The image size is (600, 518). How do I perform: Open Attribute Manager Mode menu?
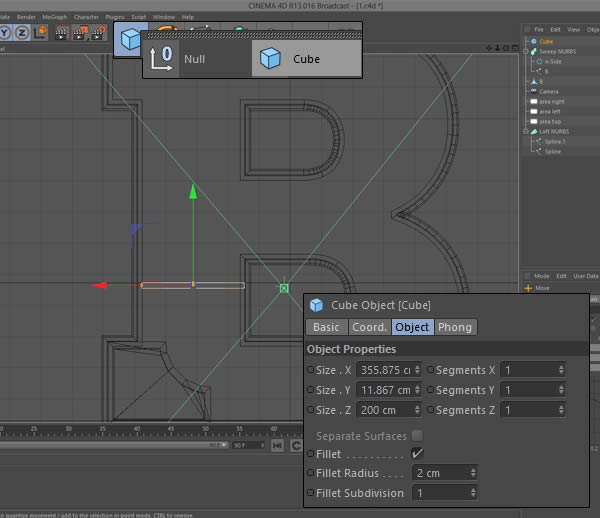pos(541,276)
